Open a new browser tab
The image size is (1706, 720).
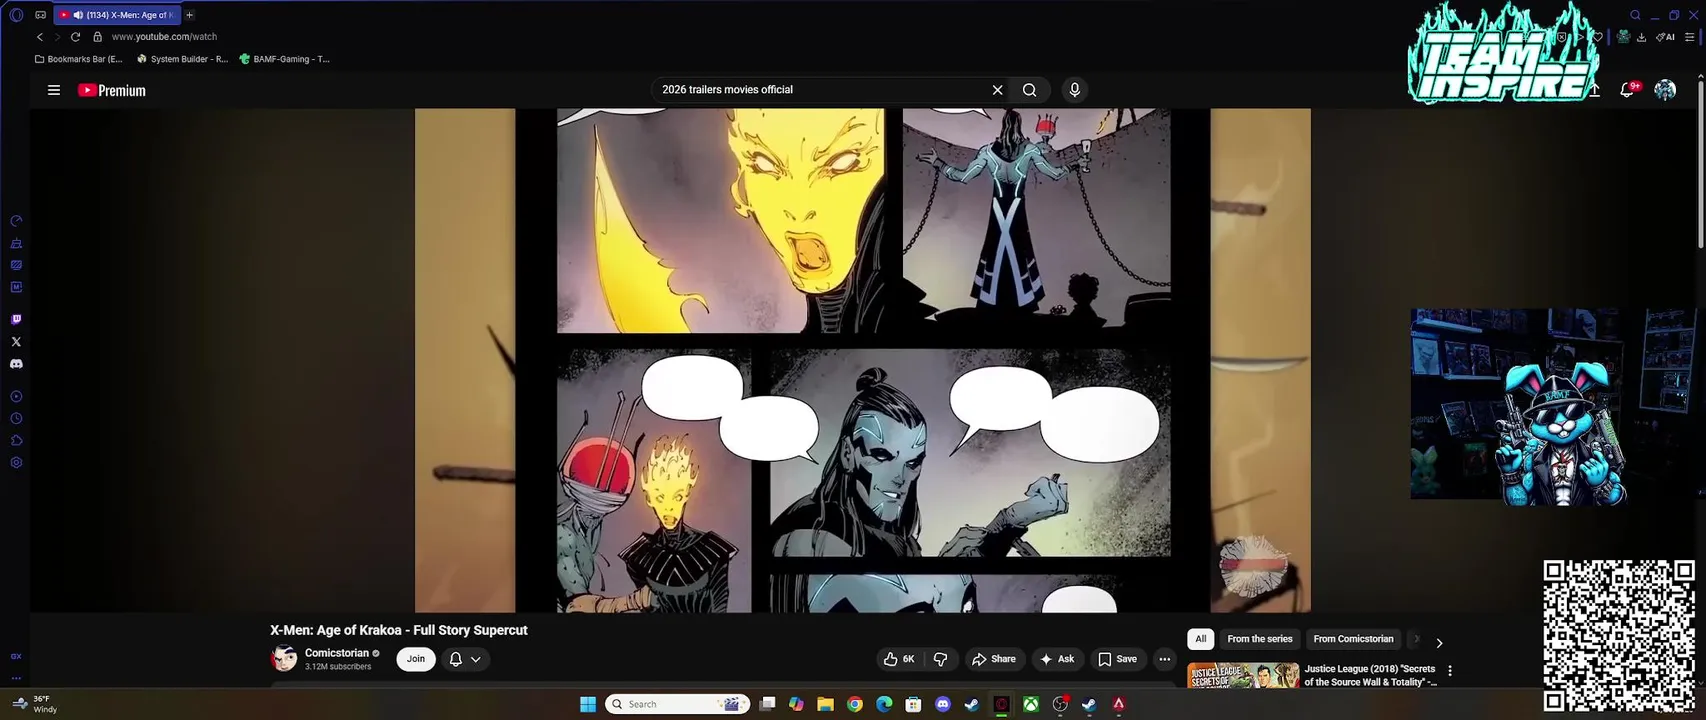point(189,15)
